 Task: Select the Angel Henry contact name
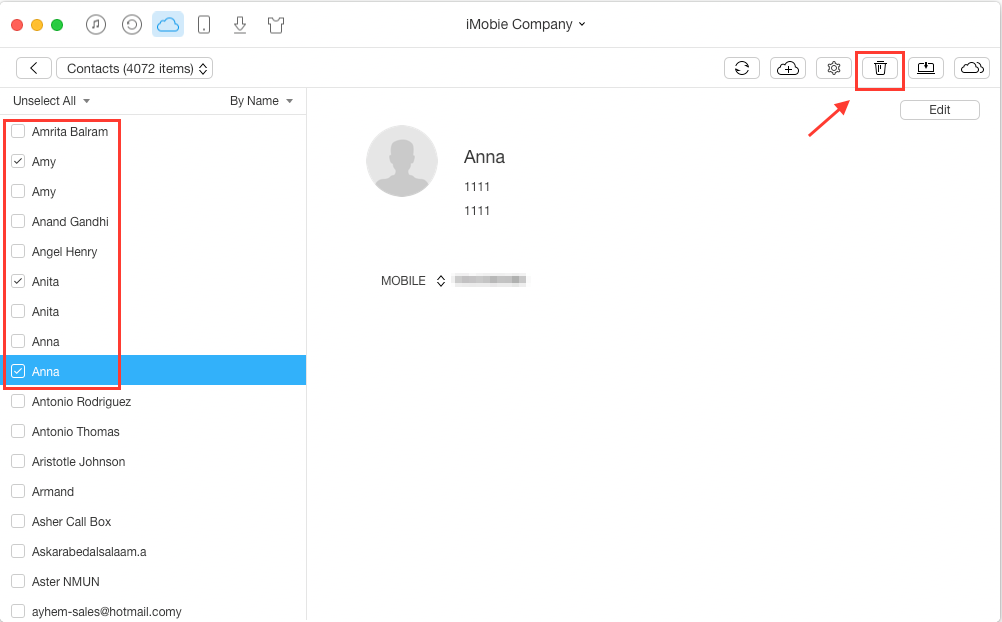tap(65, 252)
